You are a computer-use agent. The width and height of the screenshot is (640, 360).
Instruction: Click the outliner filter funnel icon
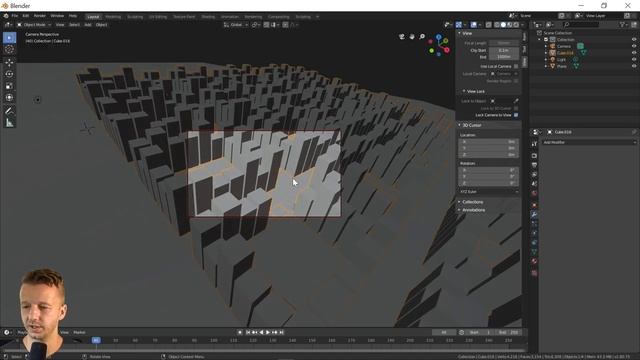pyautogui.click(x=622, y=25)
